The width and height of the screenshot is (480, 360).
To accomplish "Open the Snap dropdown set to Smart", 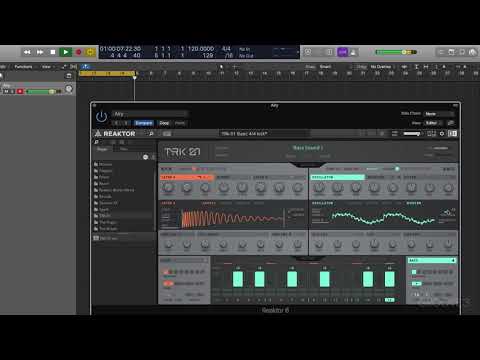I will click(x=326, y=67).
